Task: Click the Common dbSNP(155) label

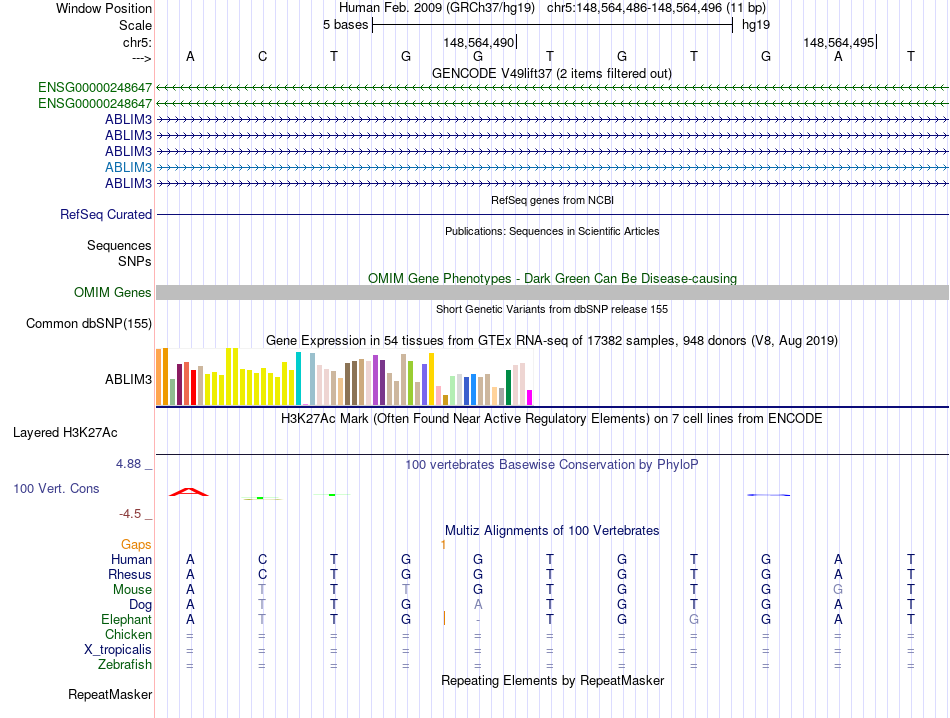Action: [x=88, y=324]
